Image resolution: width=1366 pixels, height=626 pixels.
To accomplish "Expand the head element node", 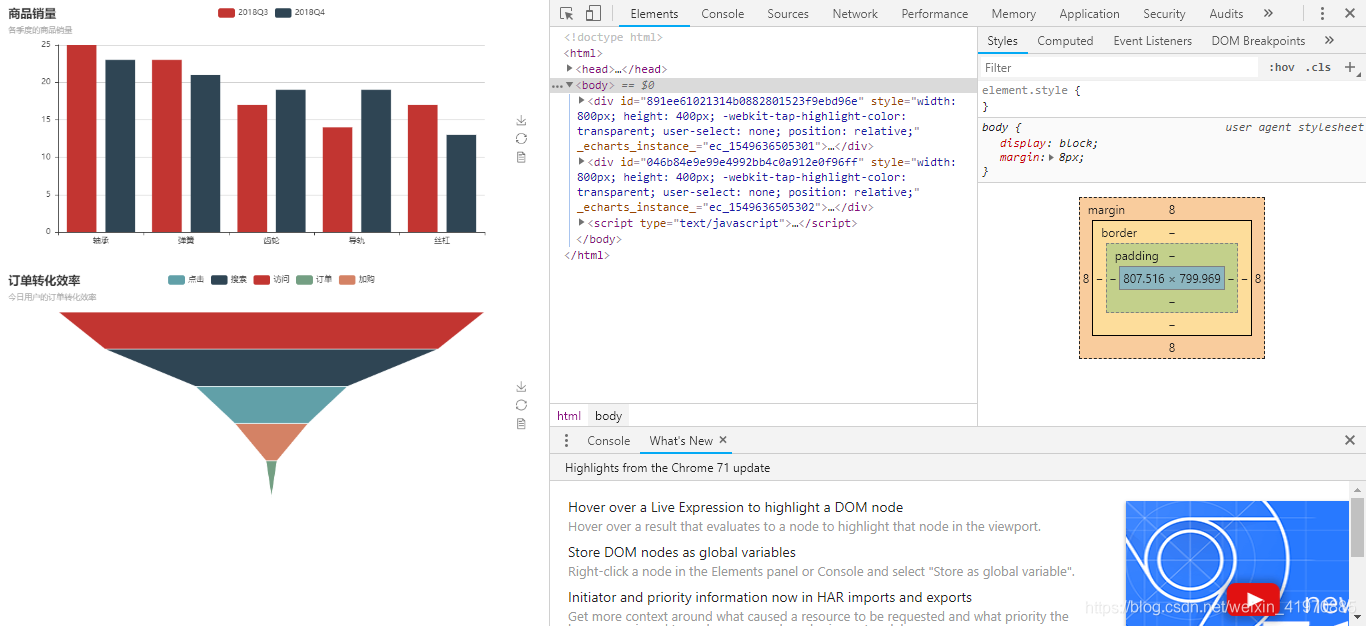I will point(570,69).
